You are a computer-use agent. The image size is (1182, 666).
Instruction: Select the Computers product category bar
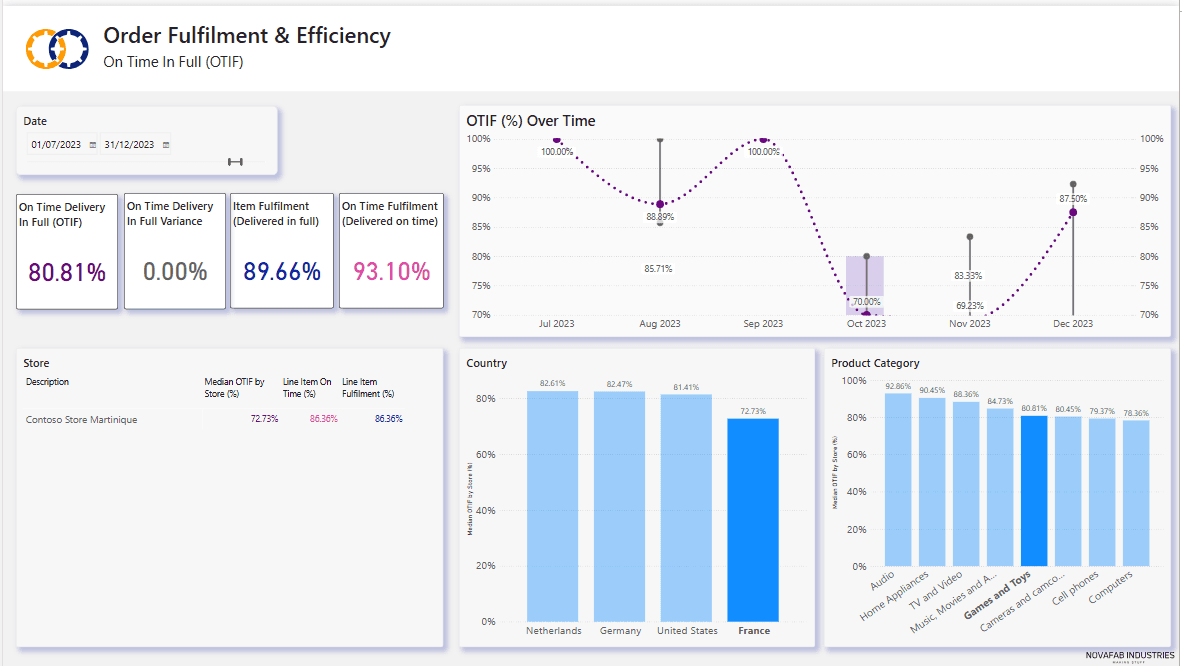1136,493
